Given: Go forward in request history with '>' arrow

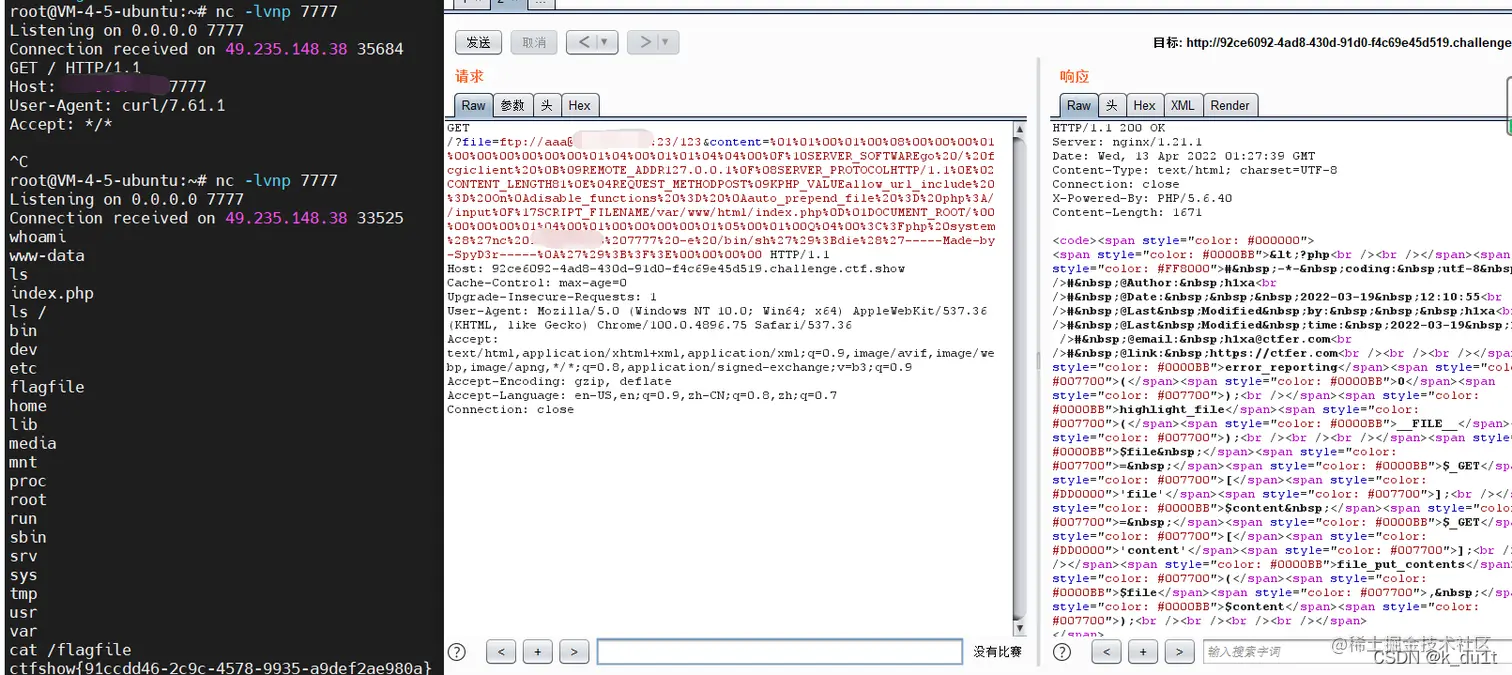Looking at the screenshot, I should tap(645, 42).
